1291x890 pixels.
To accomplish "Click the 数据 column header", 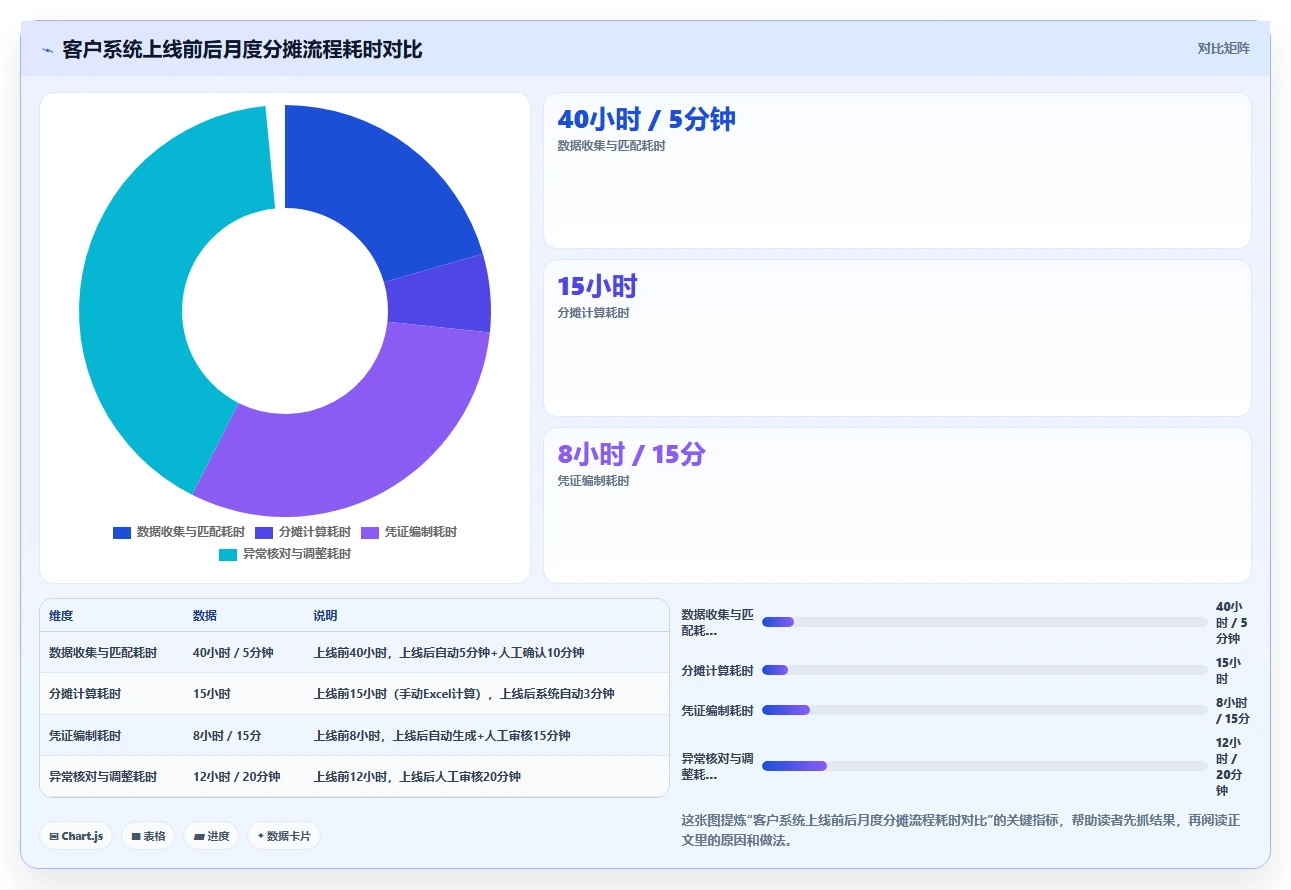I will [x=205, y=616].
